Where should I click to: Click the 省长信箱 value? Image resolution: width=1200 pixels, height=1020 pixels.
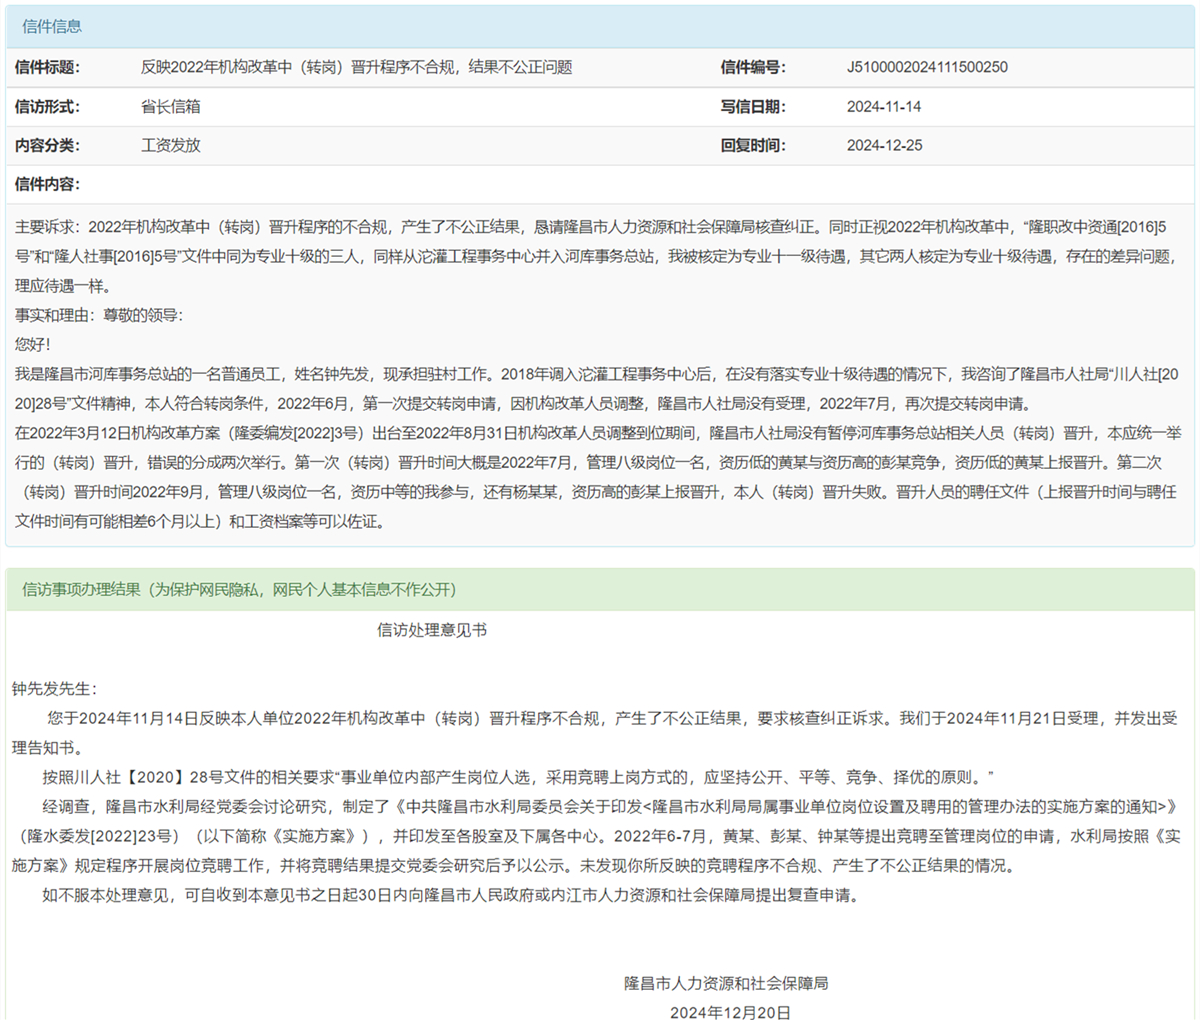point(170,106)
